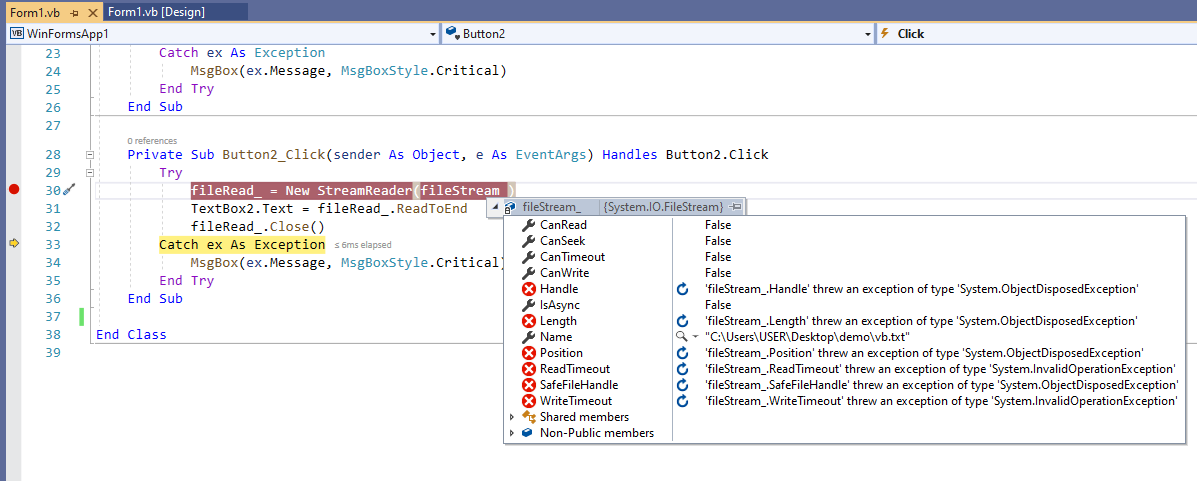1197x481 pixels.
Task: Close the Form1.vb tab
Action: (x=92, y=13)
